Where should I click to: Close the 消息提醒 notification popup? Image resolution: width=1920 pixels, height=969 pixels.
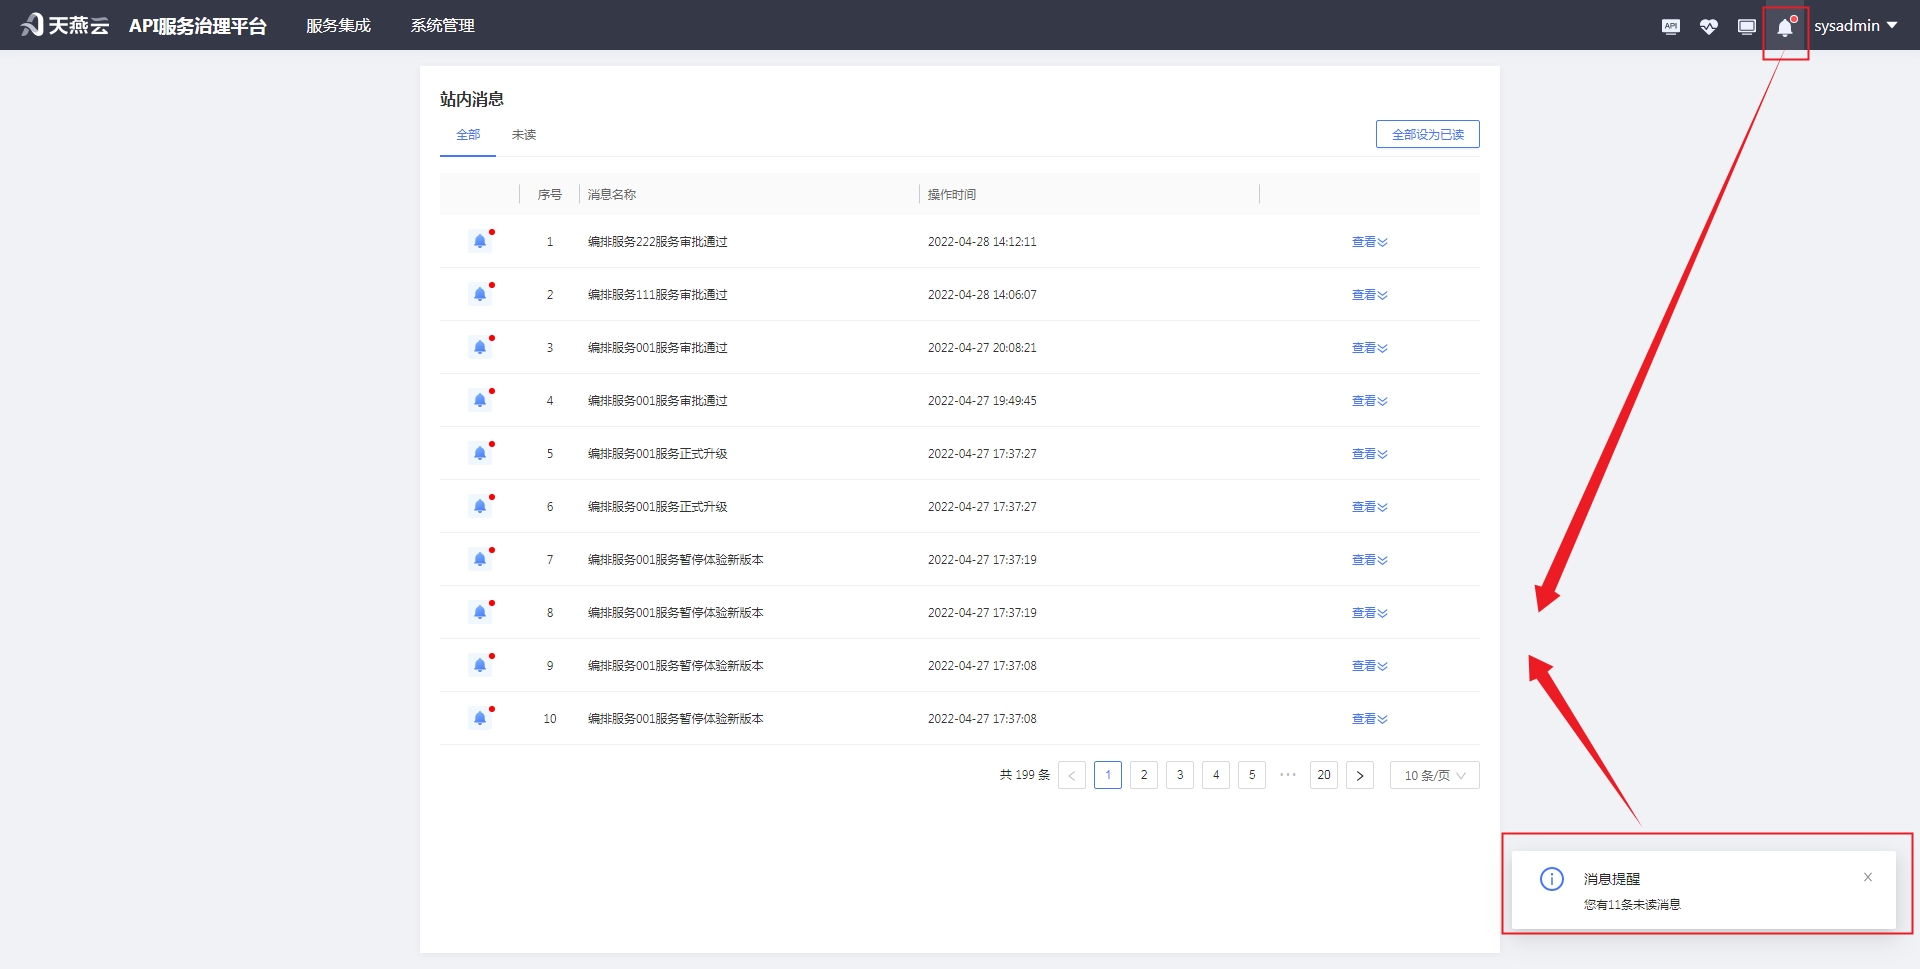(x=1867, y=877)
